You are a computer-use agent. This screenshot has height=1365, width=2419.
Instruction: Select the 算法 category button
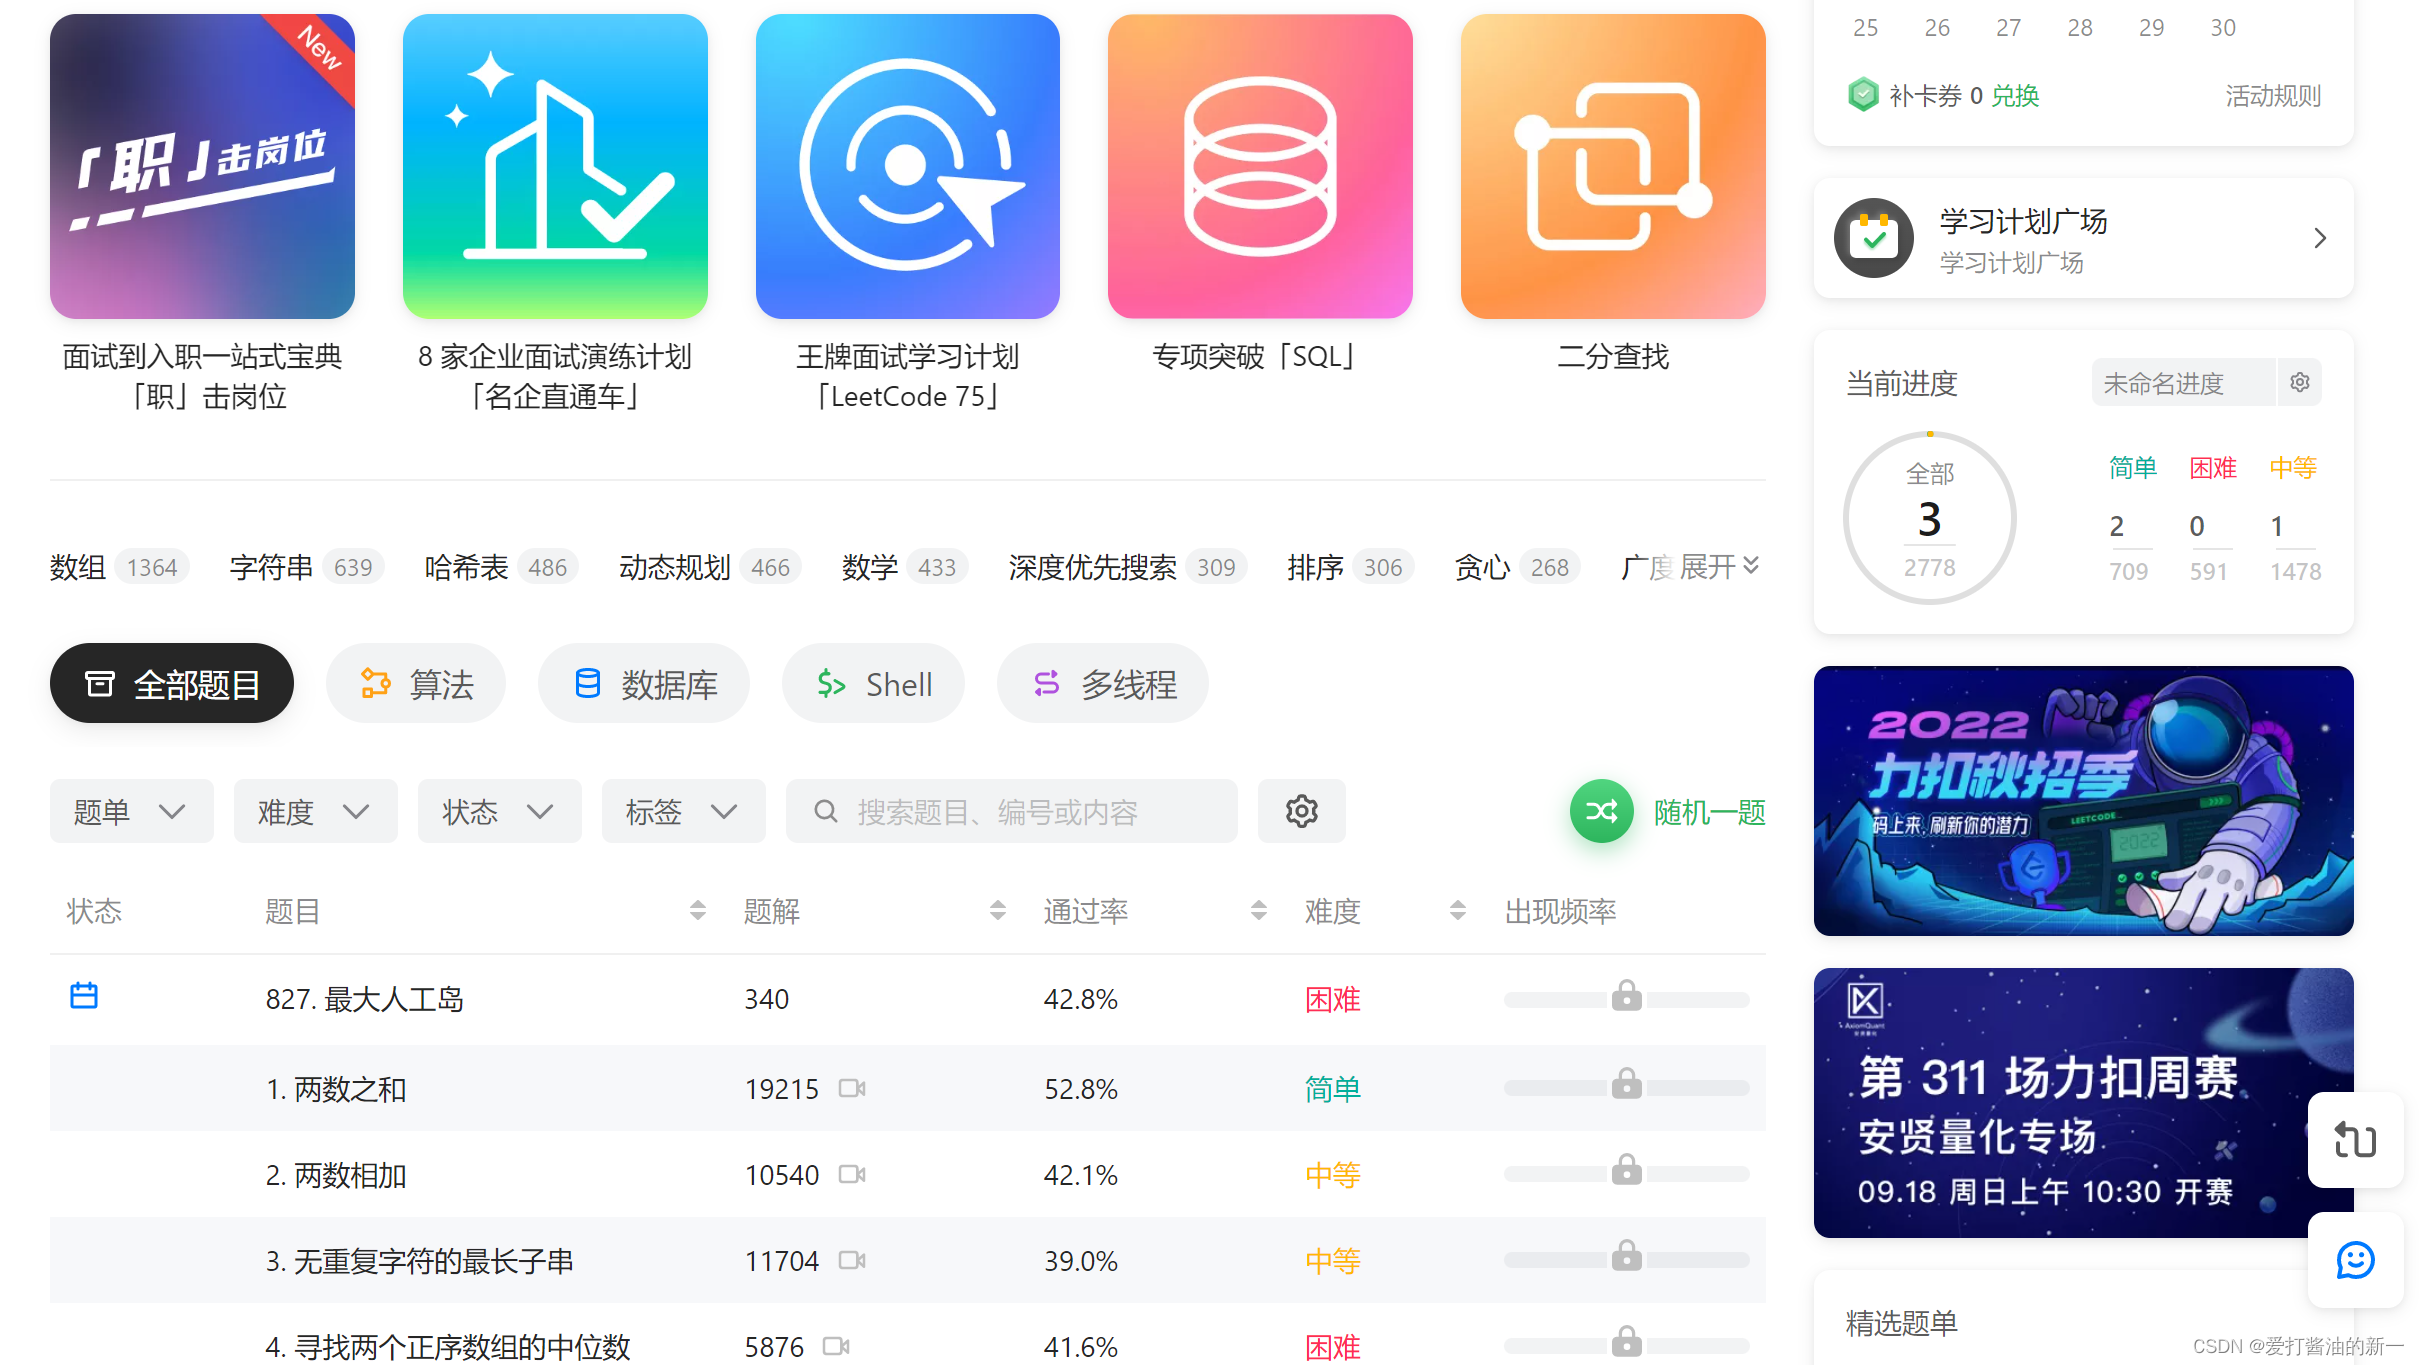(x=416, y=684)
